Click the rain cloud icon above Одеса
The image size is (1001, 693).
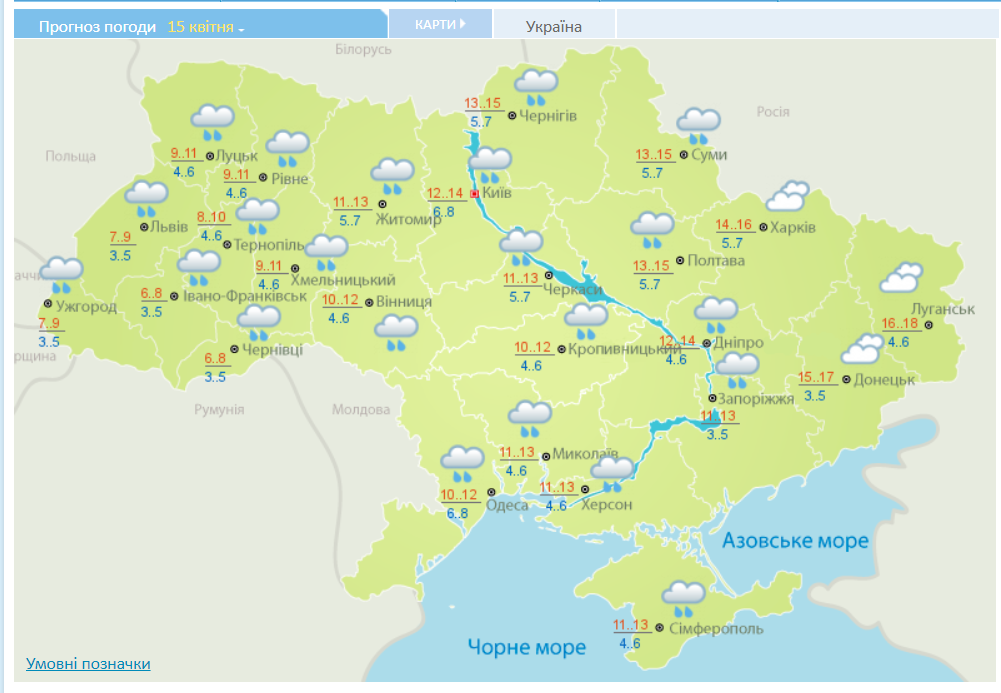click(x=462, y=465)
